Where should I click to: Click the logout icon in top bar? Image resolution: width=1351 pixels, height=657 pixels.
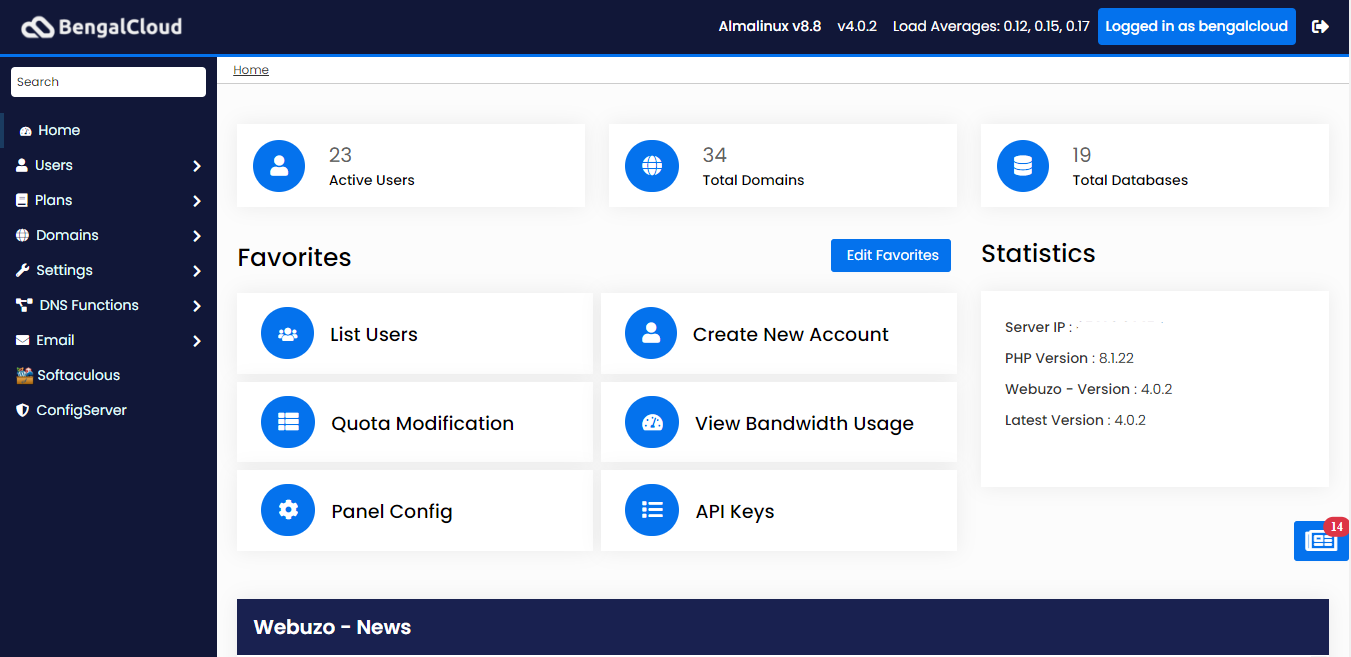coord(1320,27)
